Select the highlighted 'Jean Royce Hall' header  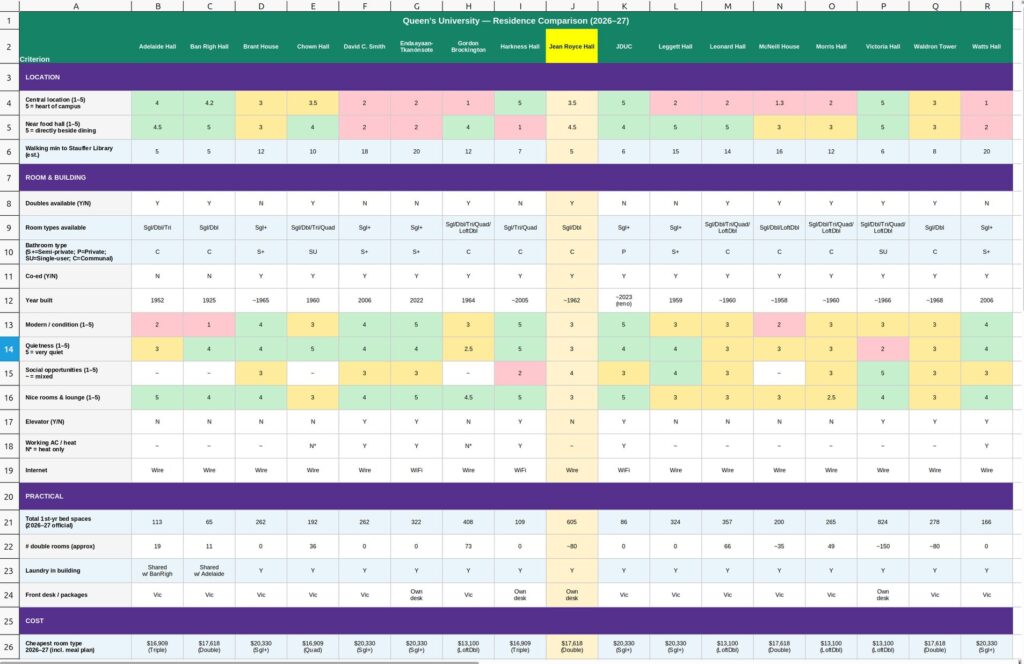tap(572, 46)
